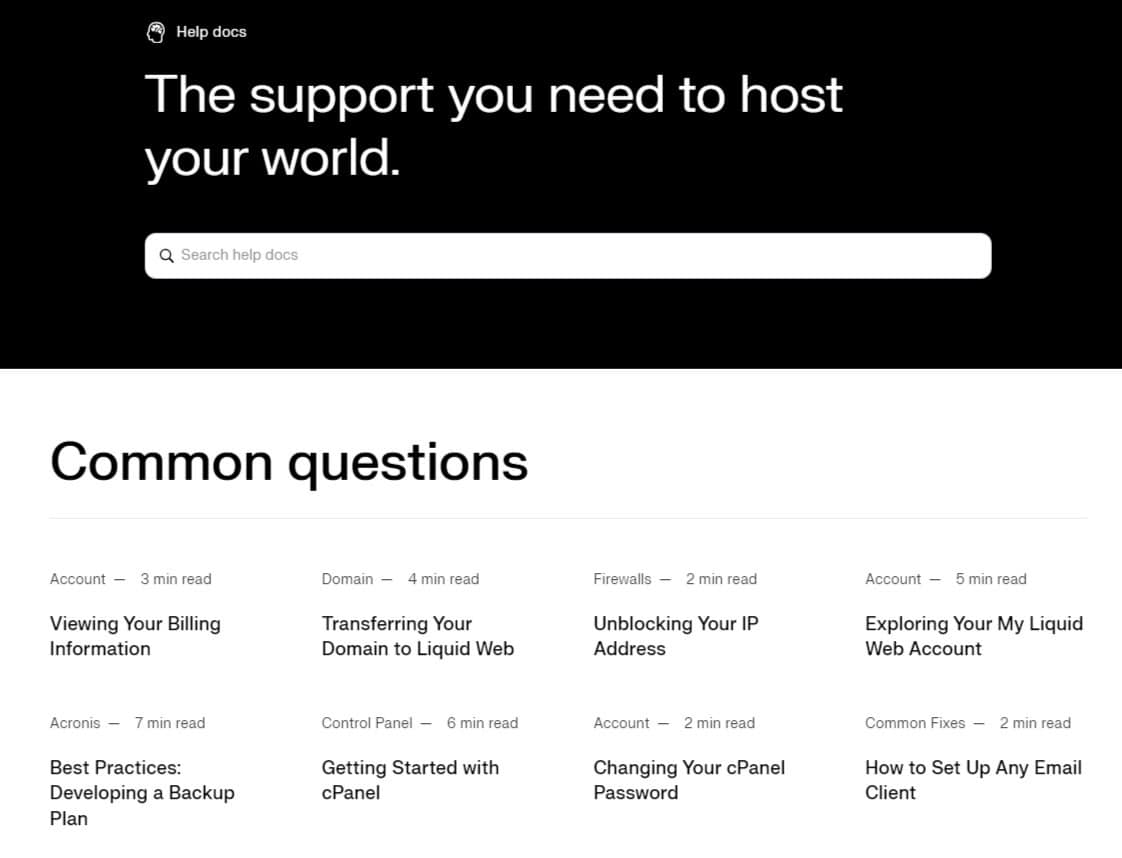Open Transferring Your Domain to Liquid Web
1122x858 pixels.
pyautogui.click(x=417, y=636)
